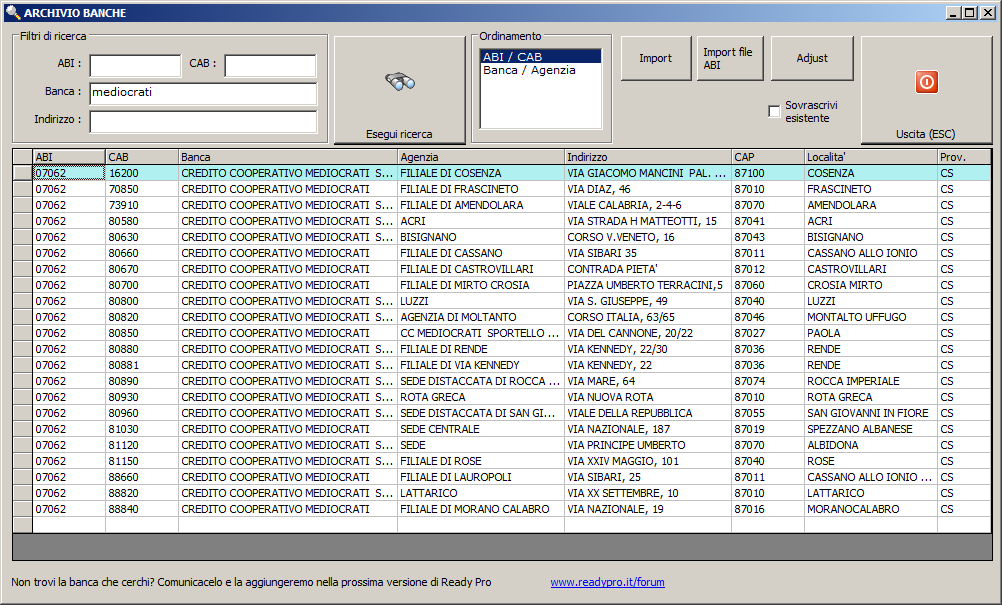This screenshot has width=1002, height=605.
Task: Click the Indirizzo filter input field
Action: tap(203, 121)
